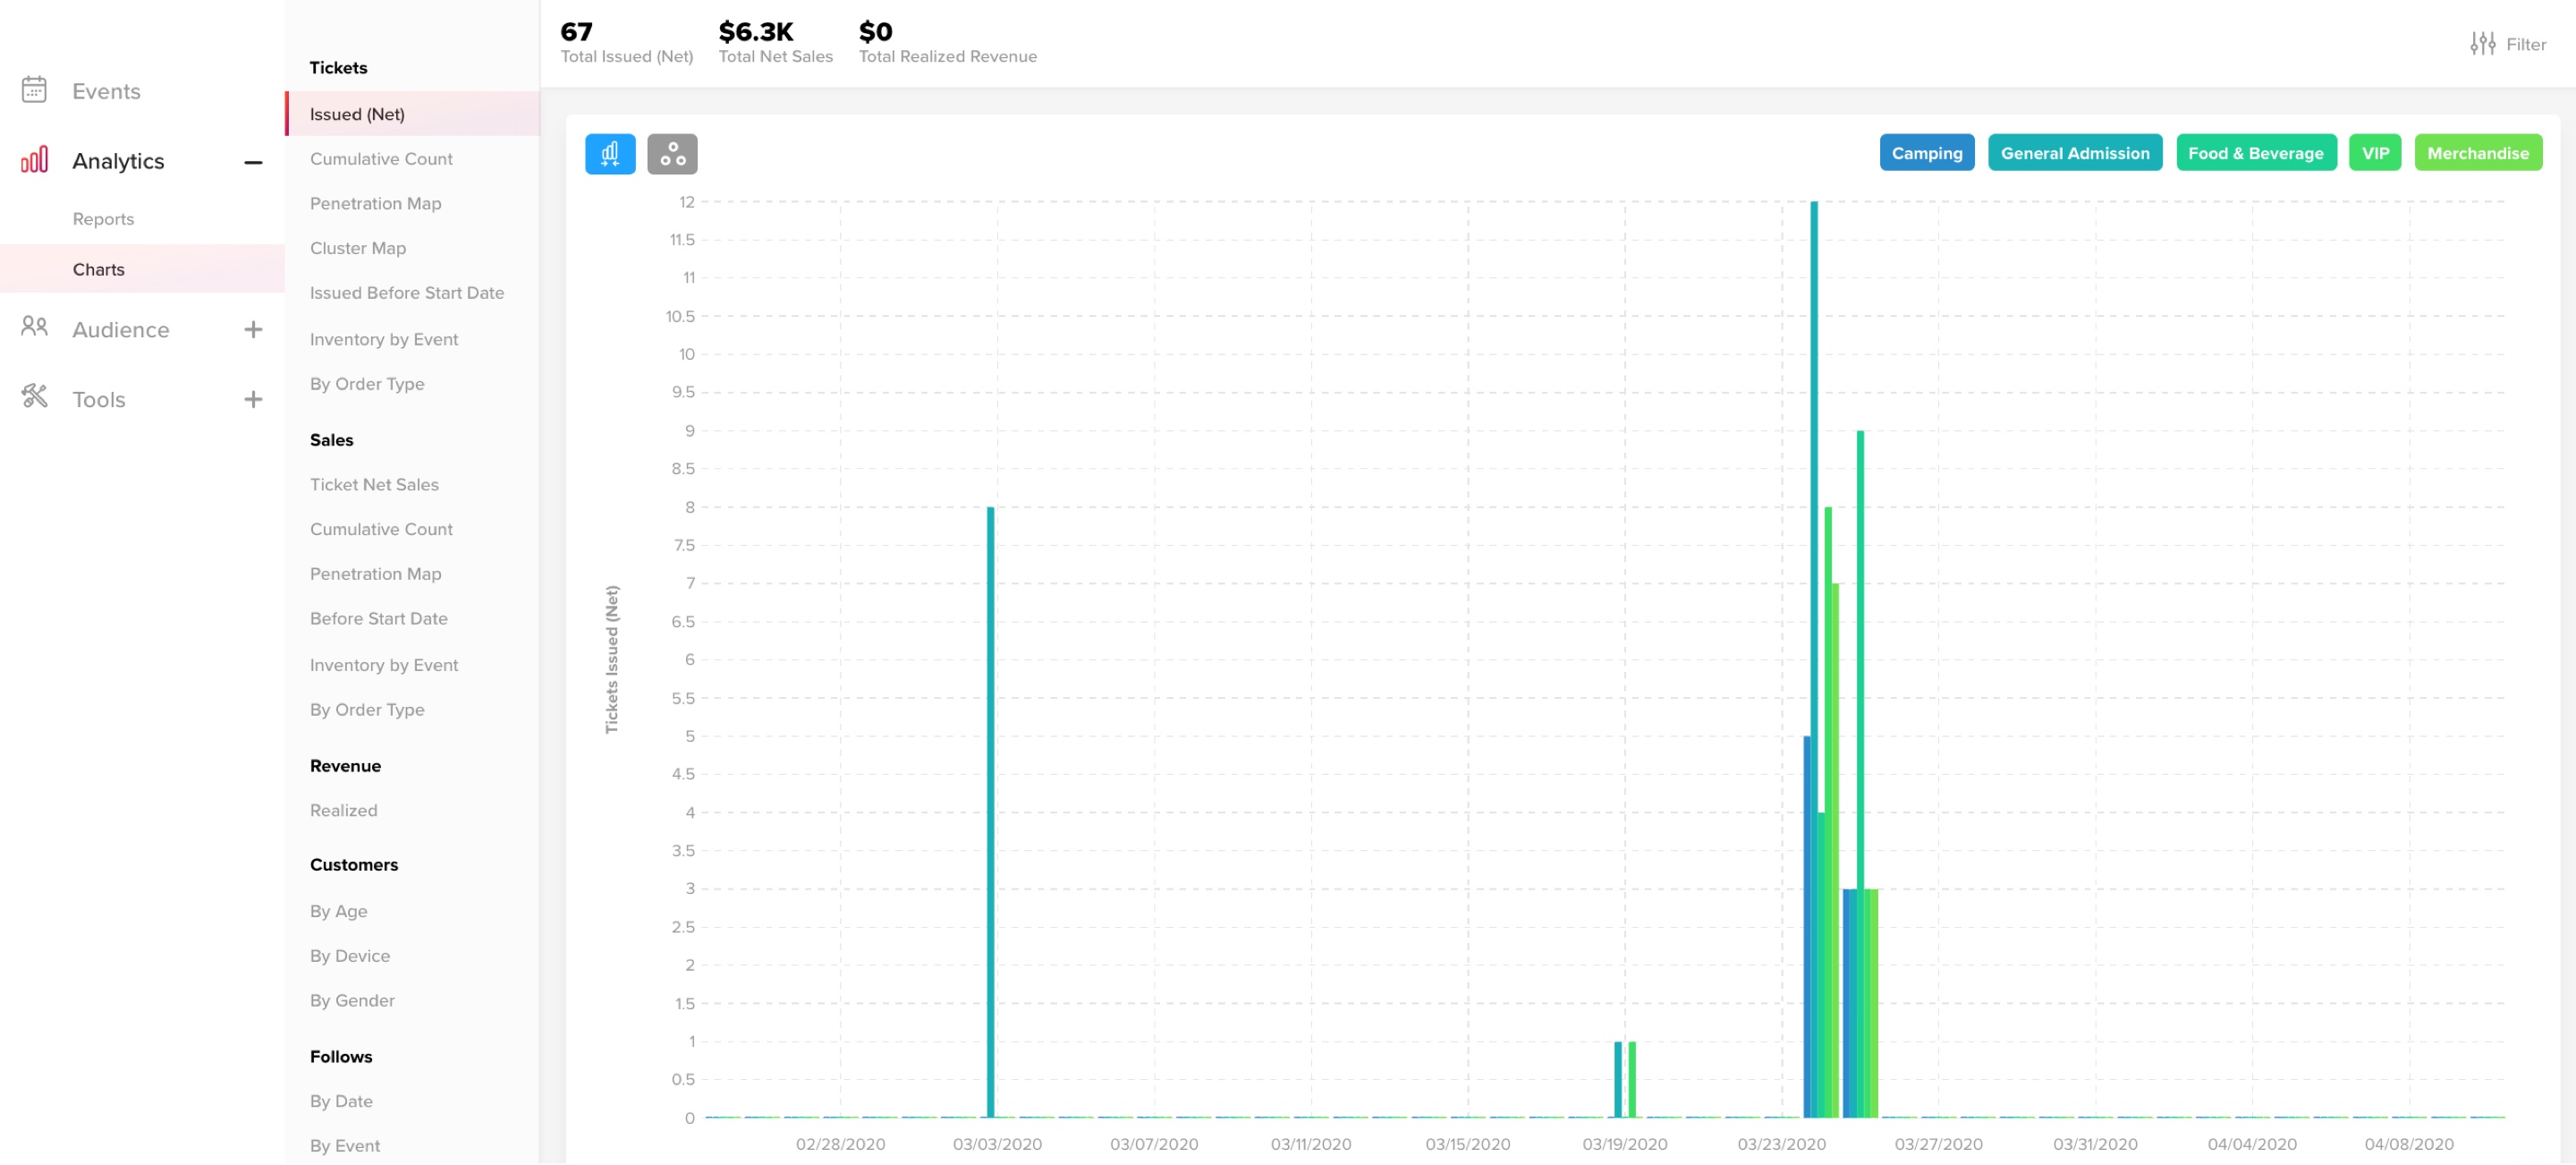Click the Follows section heading
The width and height of the screenshot is (2576, 1165).
coord(340,1057)
